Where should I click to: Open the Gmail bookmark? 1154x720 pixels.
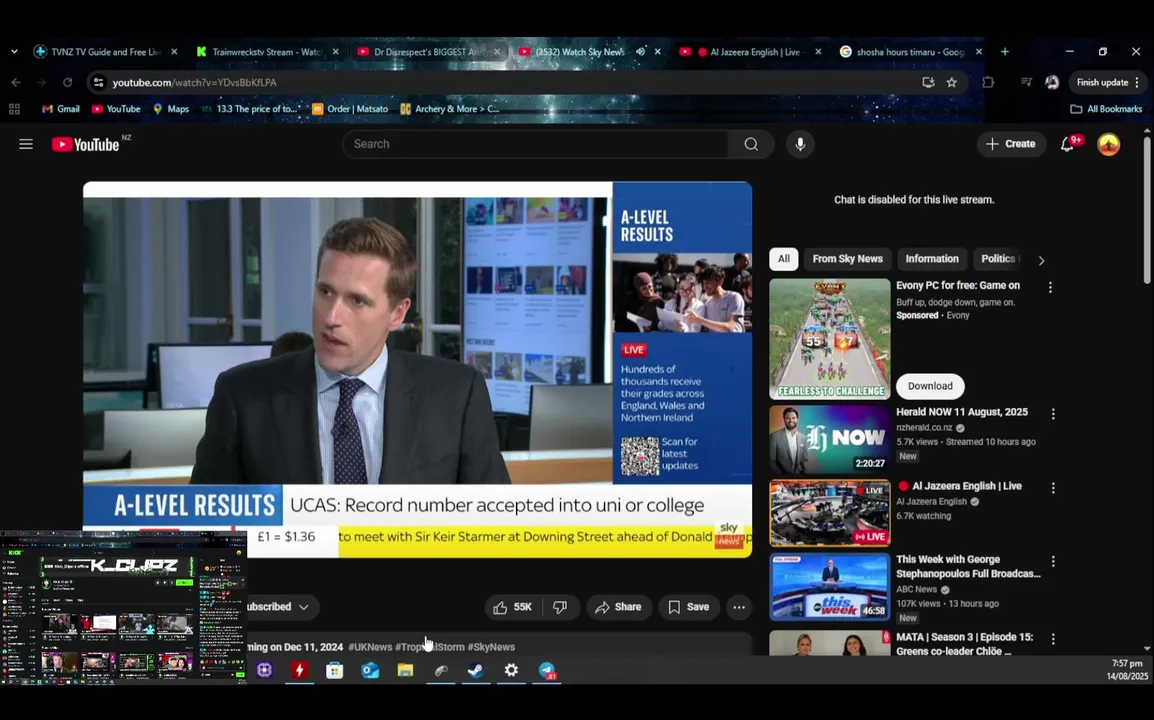tap(61, 109)
